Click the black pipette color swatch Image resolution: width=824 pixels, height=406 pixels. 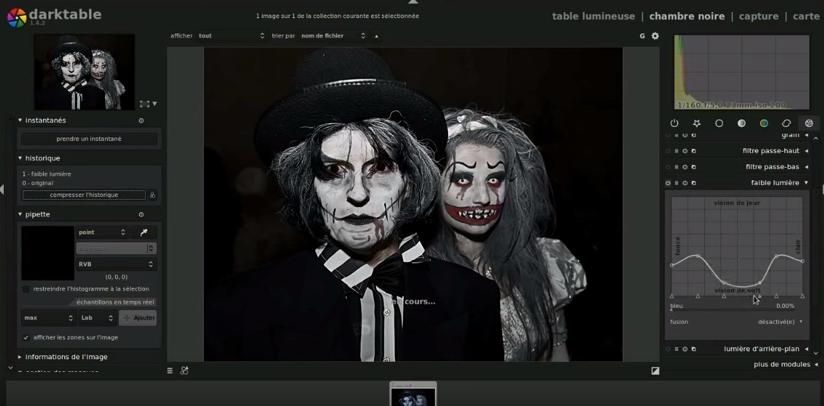(47, 253)
